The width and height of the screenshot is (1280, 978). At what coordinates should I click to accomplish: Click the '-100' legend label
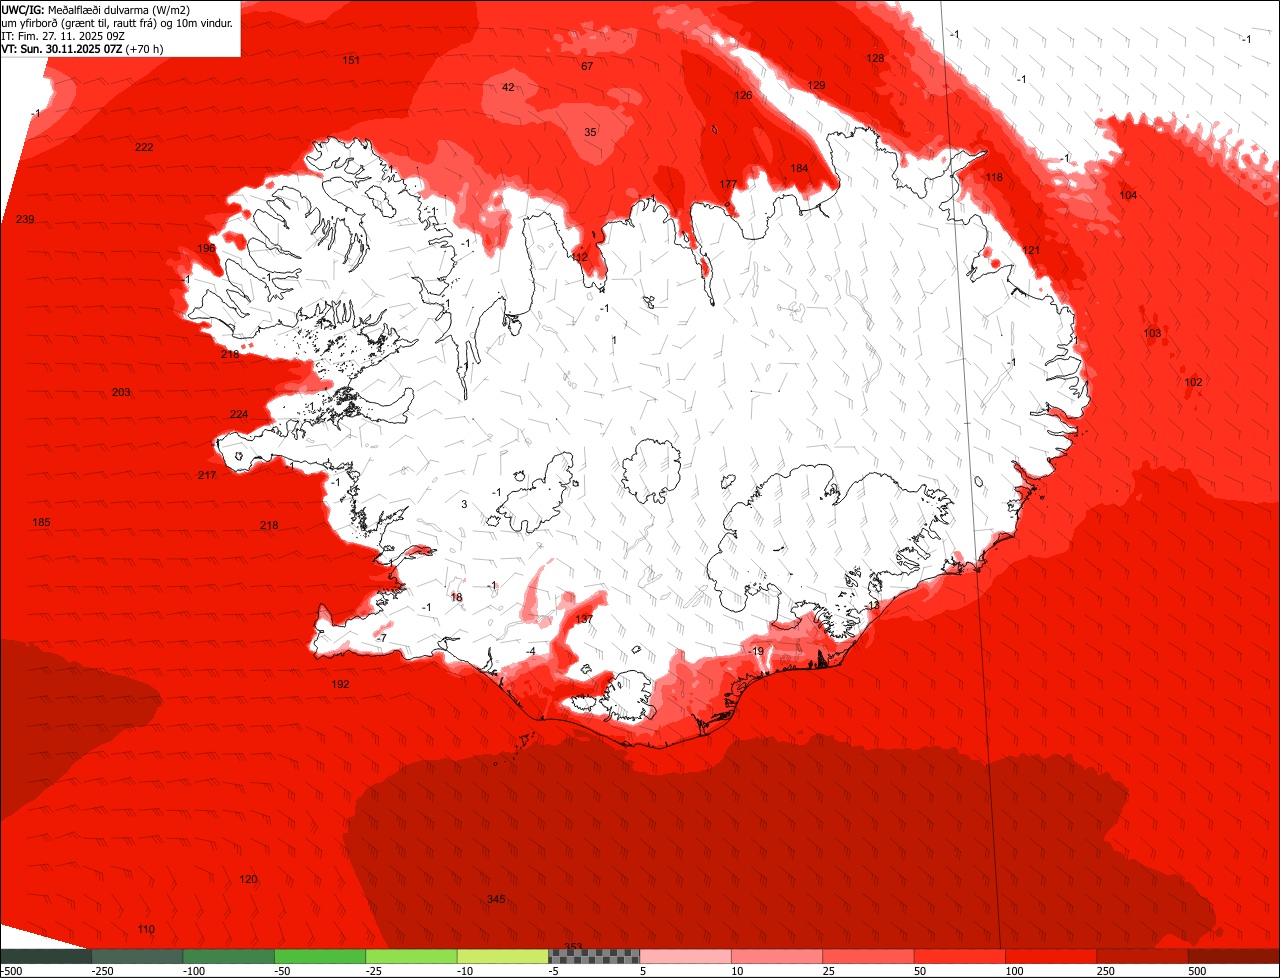(x=194, y=971)
